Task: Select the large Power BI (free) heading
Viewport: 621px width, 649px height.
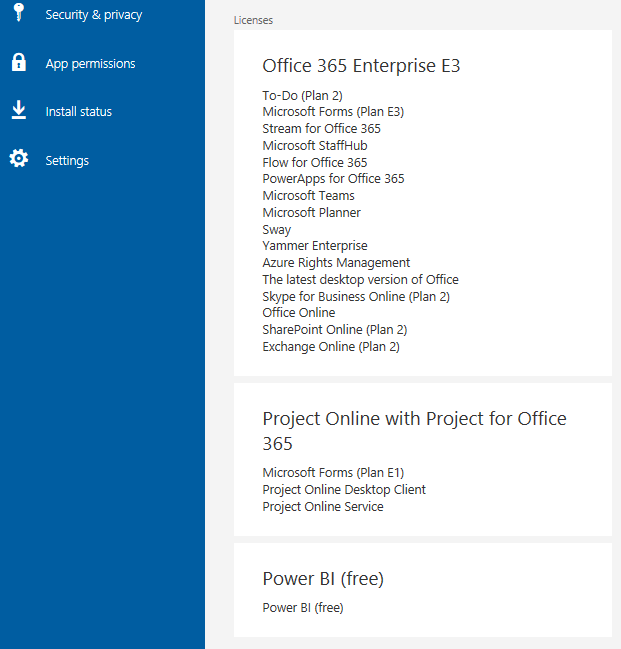Action: tap(323, 579)
